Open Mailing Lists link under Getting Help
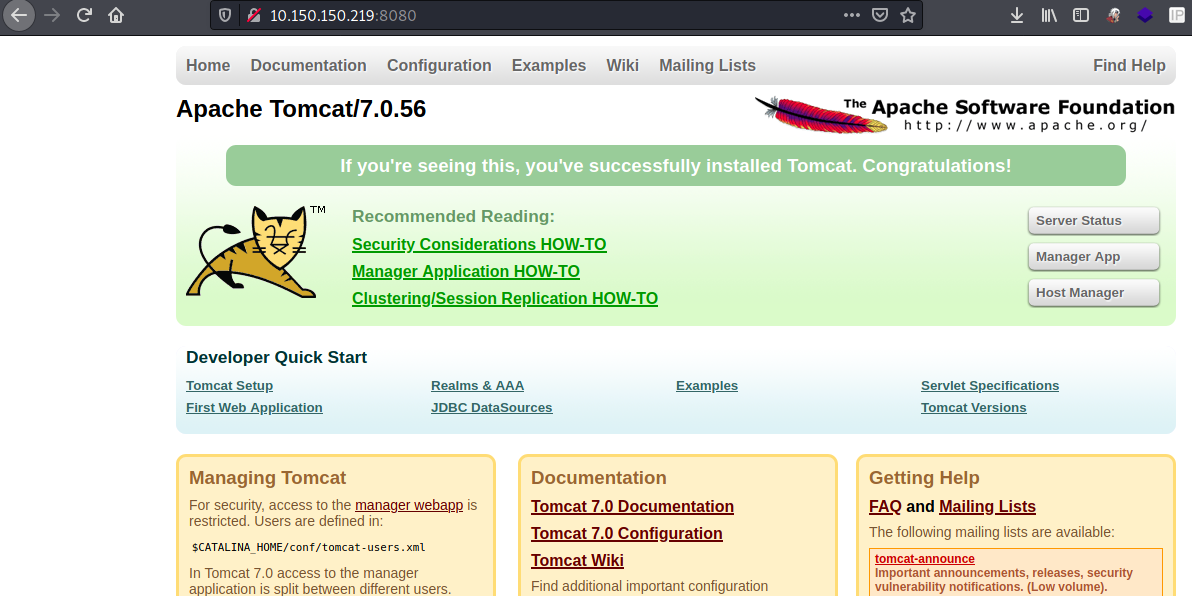The image size is (1192, 596). click(988, 506)
